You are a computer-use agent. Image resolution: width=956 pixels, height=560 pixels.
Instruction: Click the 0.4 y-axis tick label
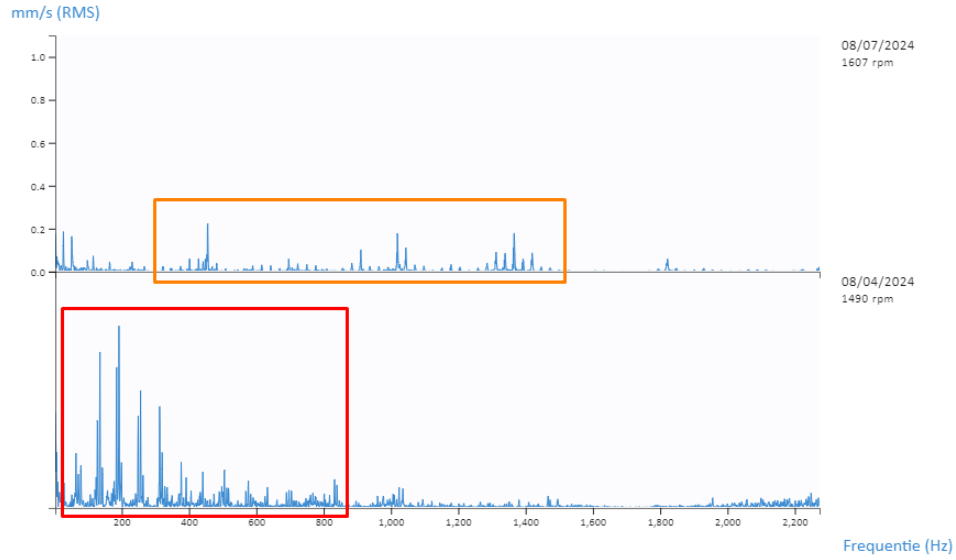coord(38,187)
